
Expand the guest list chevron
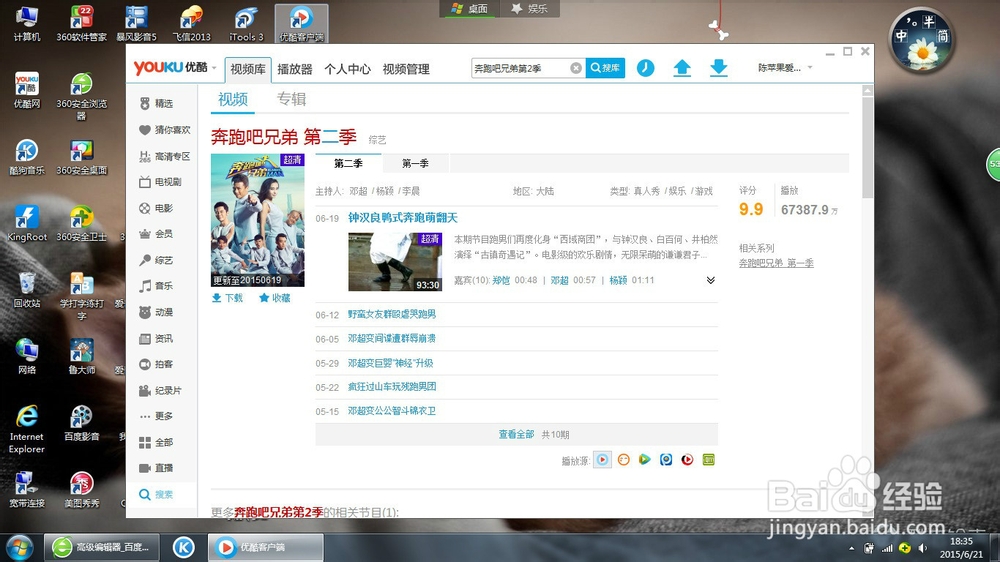pos(710,280)
